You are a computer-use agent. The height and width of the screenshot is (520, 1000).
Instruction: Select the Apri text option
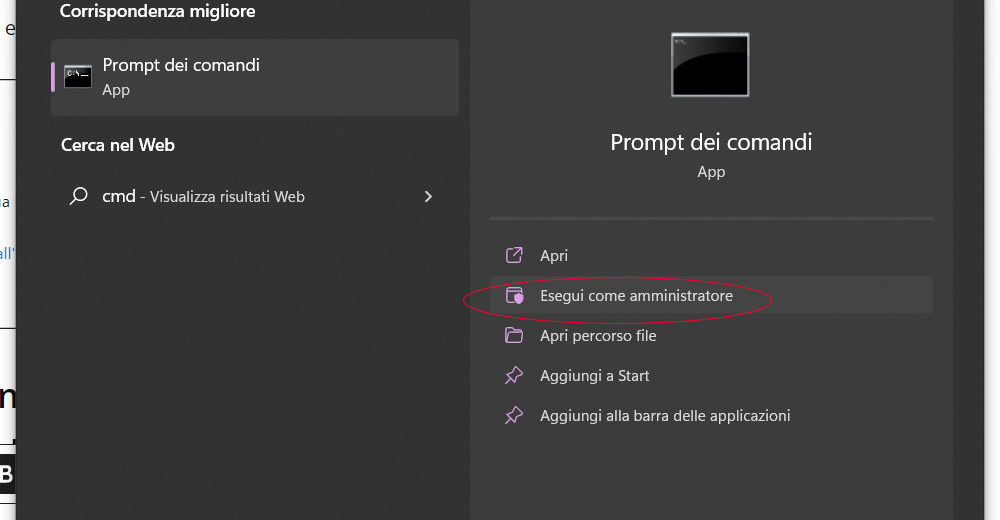coord(554,256)
